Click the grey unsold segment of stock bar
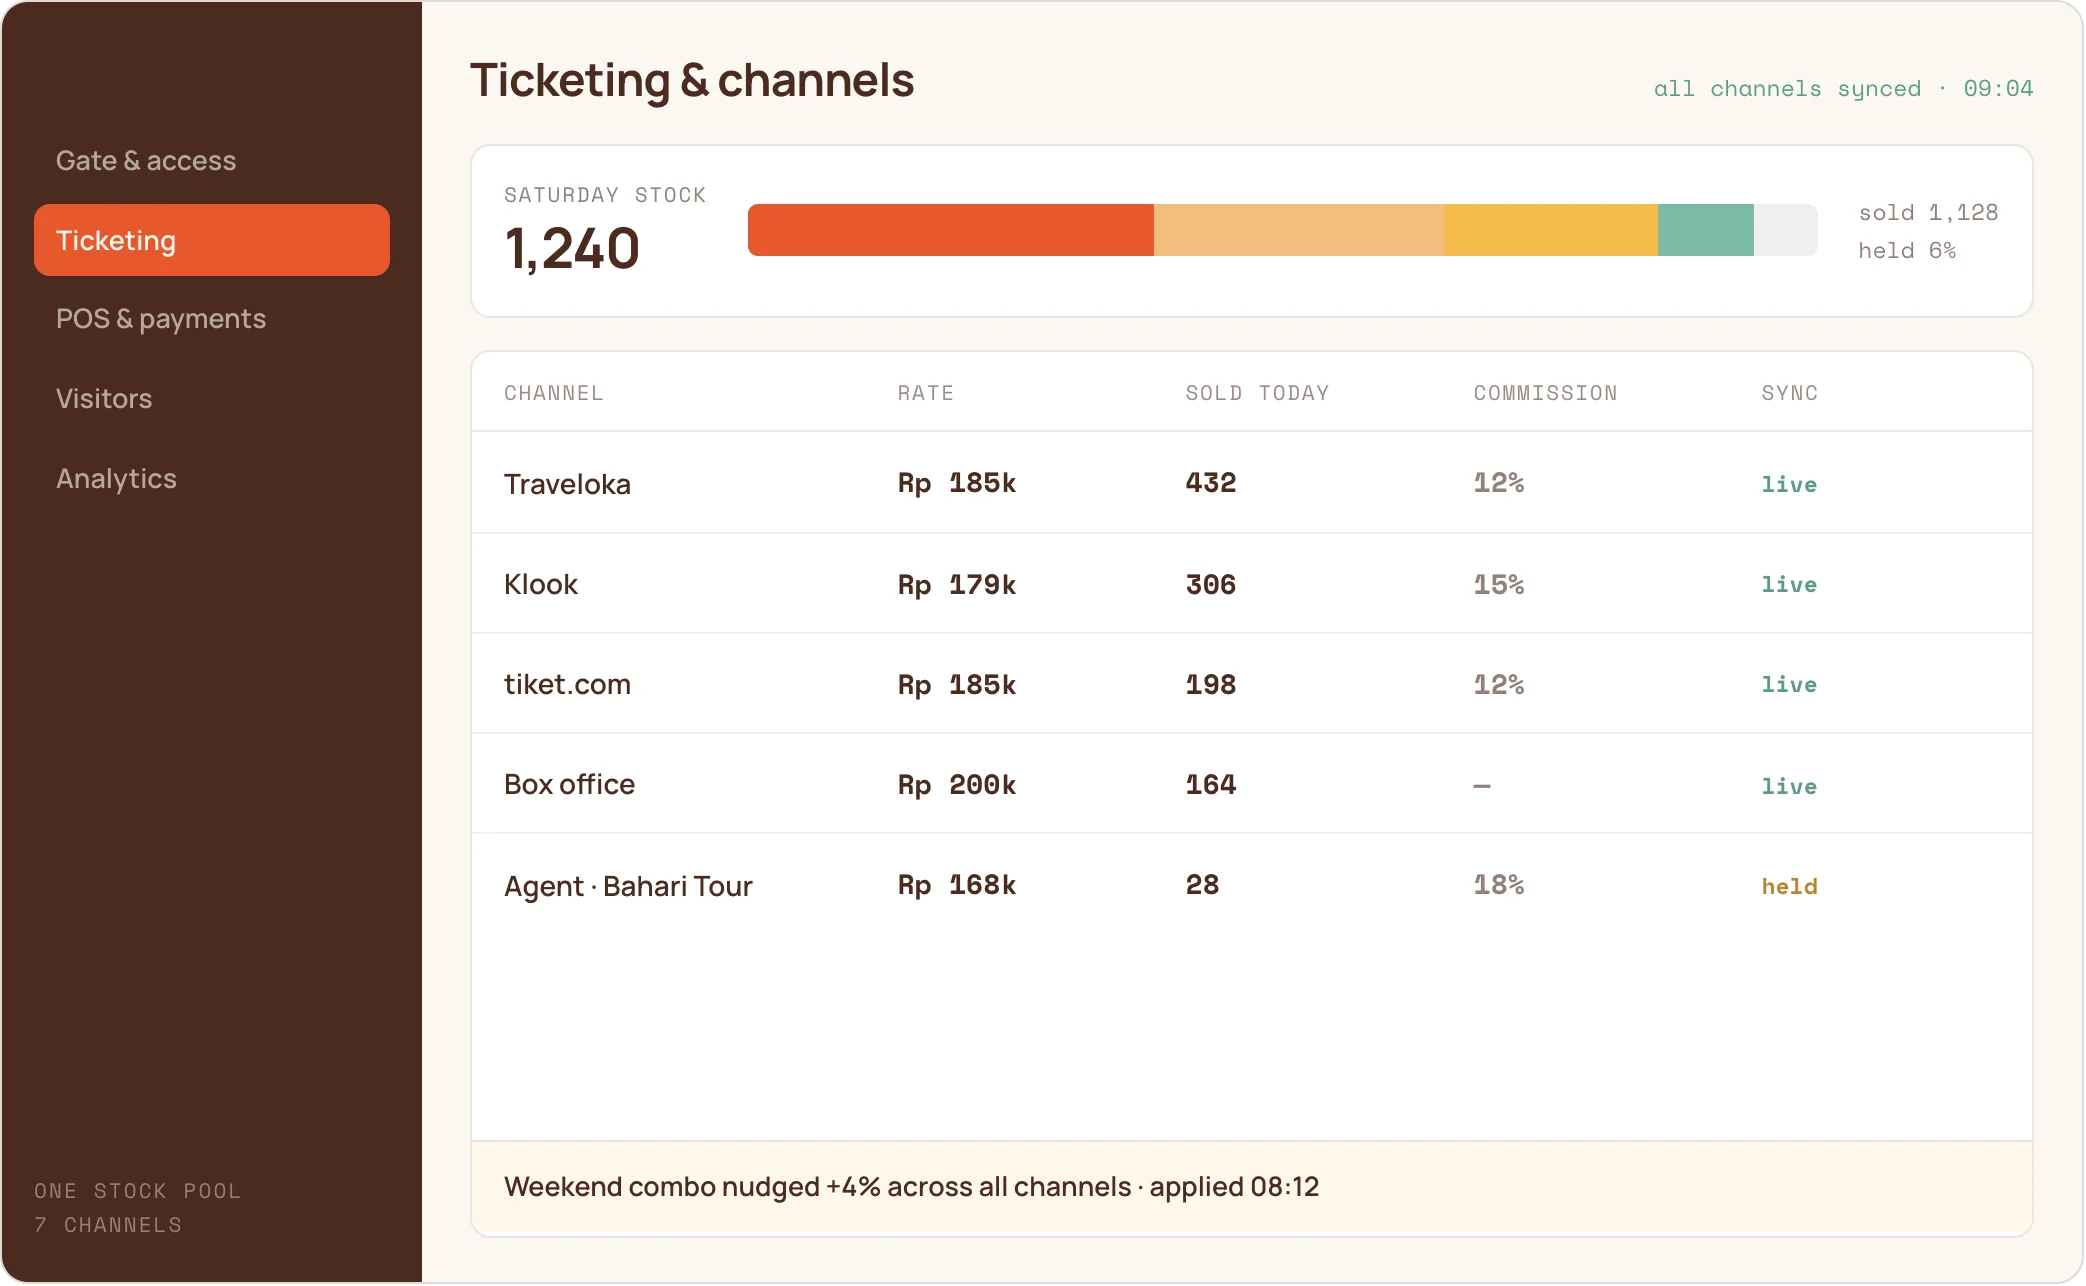 (x=1785, y=230)
